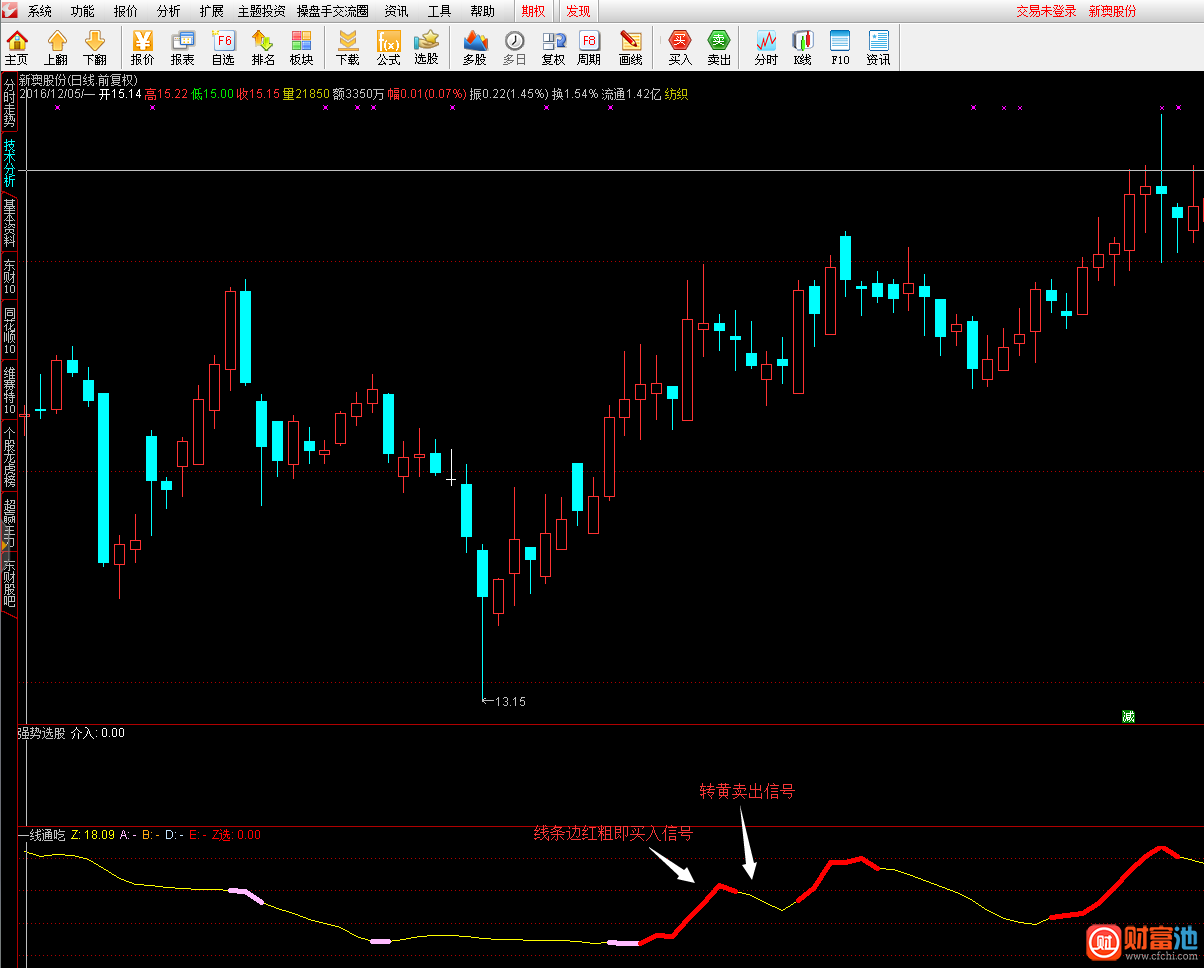Click the green 卖出 sell icon
Image resolution: width=1204 pixels, height=968 pixels.
point(718,47)
